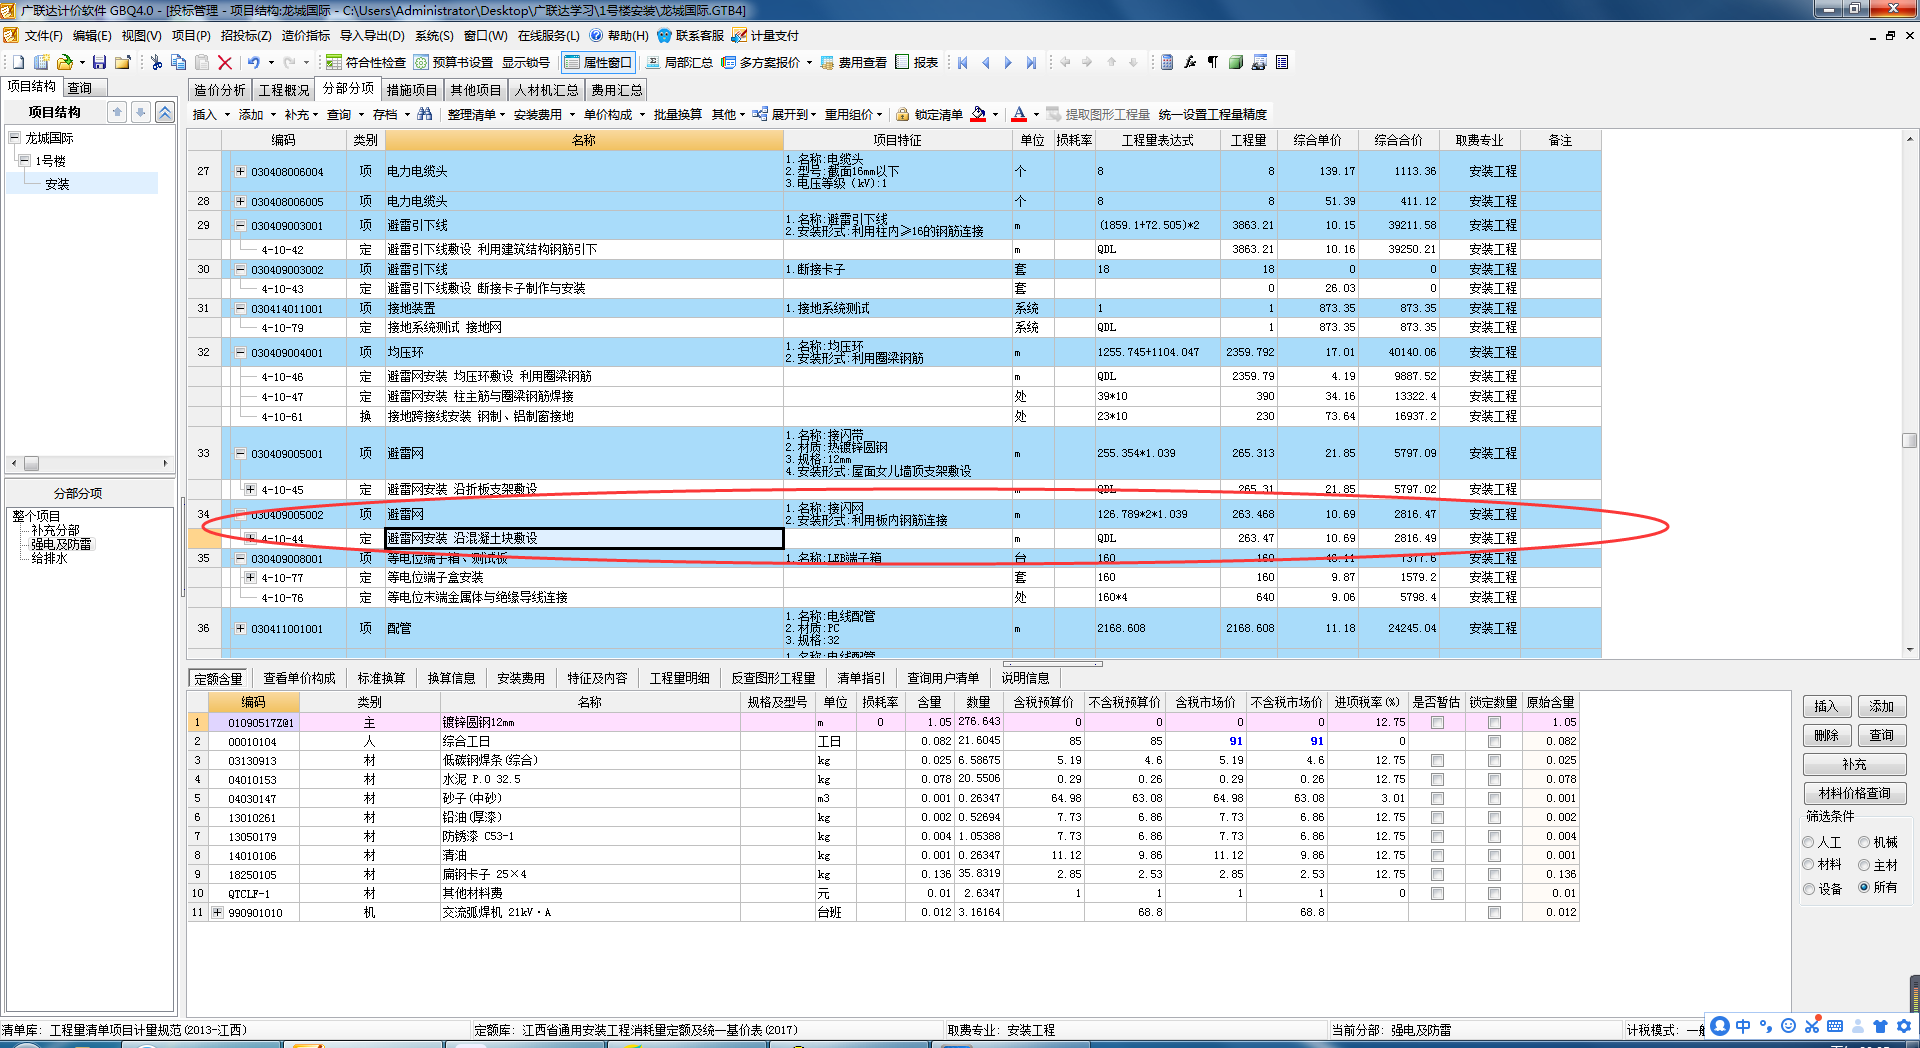Click the 材料价格查询 button

click(x=1855, y=793)
